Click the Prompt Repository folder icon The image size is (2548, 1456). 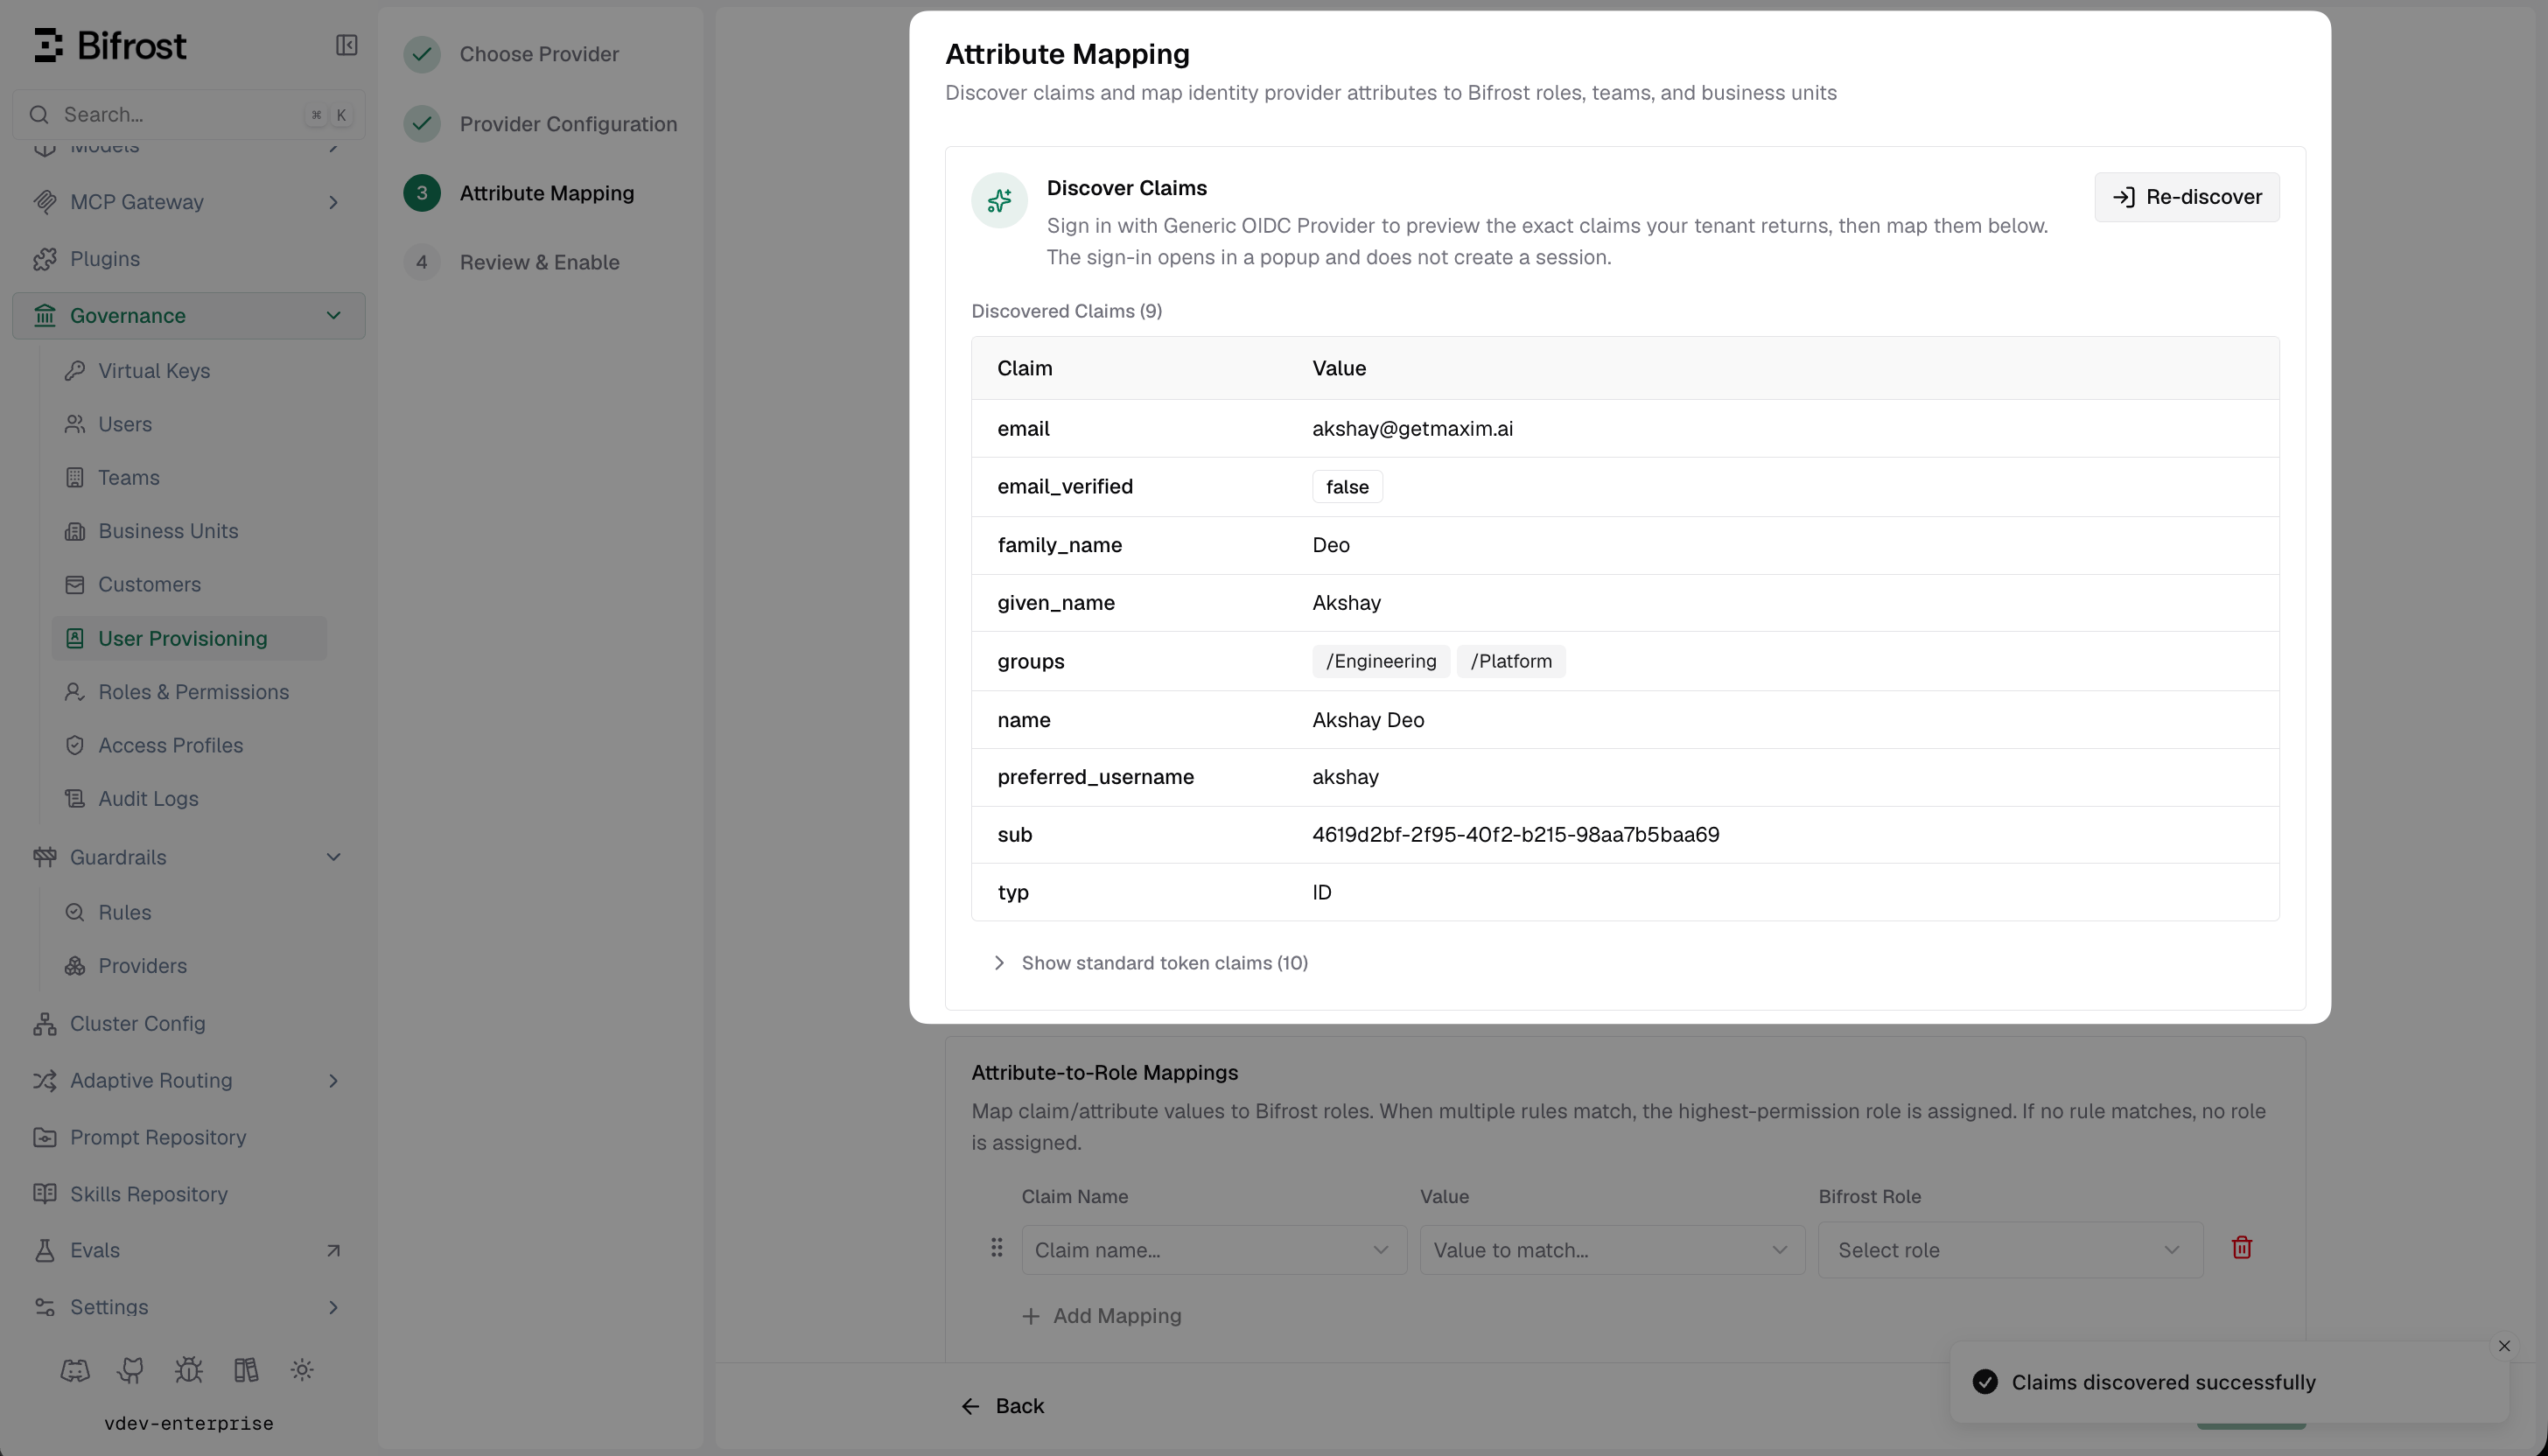44,1138
